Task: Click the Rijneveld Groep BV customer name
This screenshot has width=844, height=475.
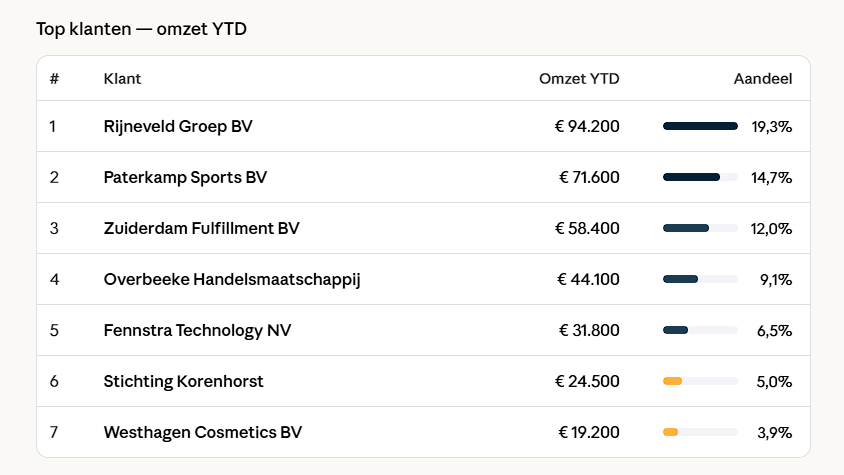Action: [x=178, y=126]
